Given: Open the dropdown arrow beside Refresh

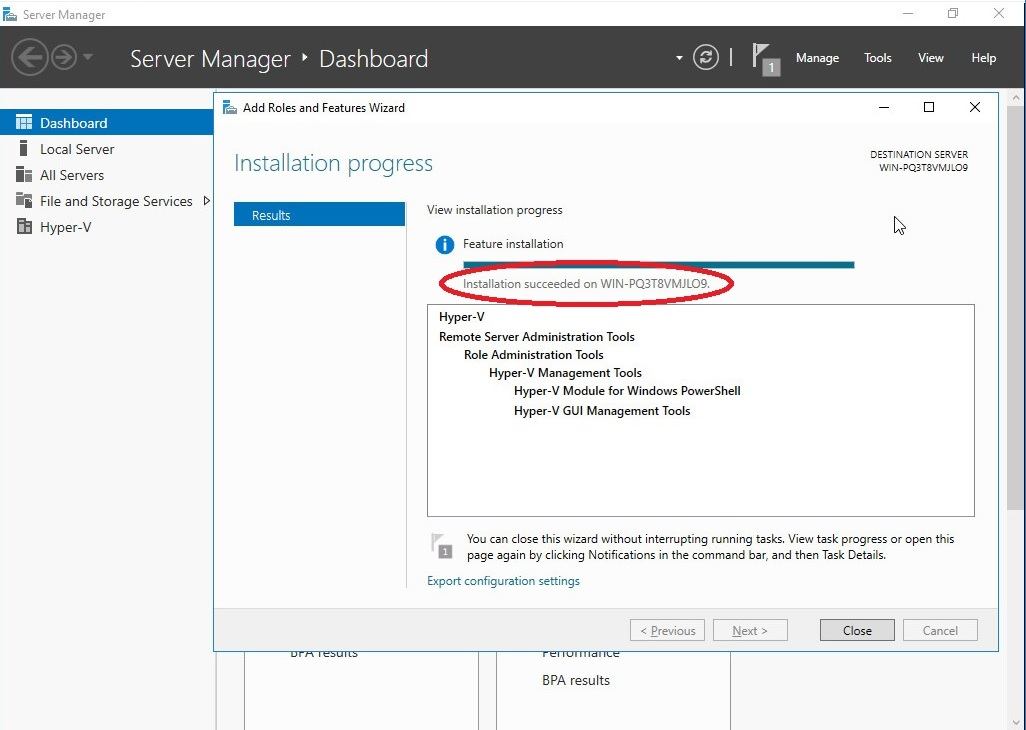Looking at the screenshot, I should 679,58.
